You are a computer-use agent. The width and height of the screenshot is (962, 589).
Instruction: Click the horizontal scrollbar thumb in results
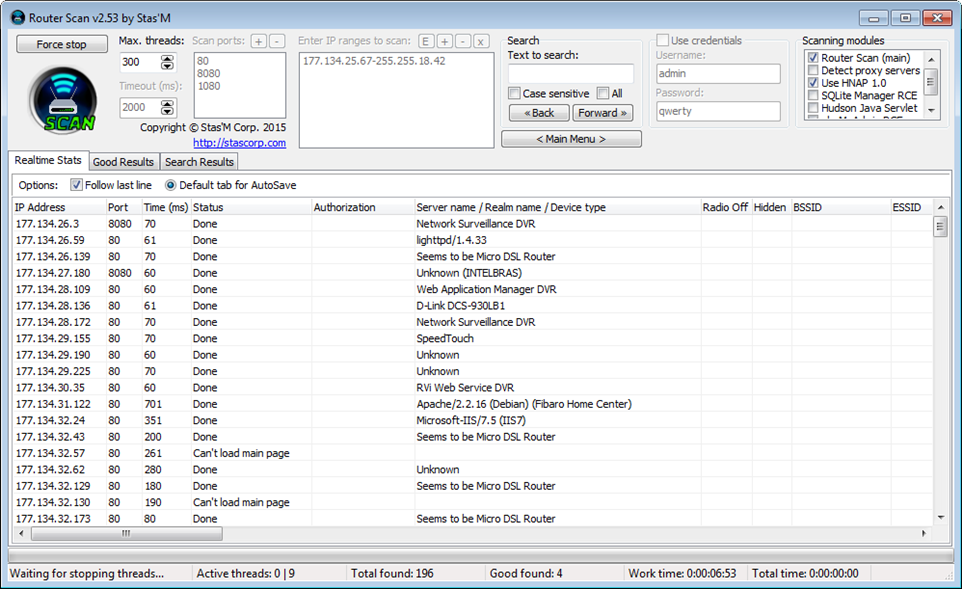pyautogui.click(x=126, y=534)
